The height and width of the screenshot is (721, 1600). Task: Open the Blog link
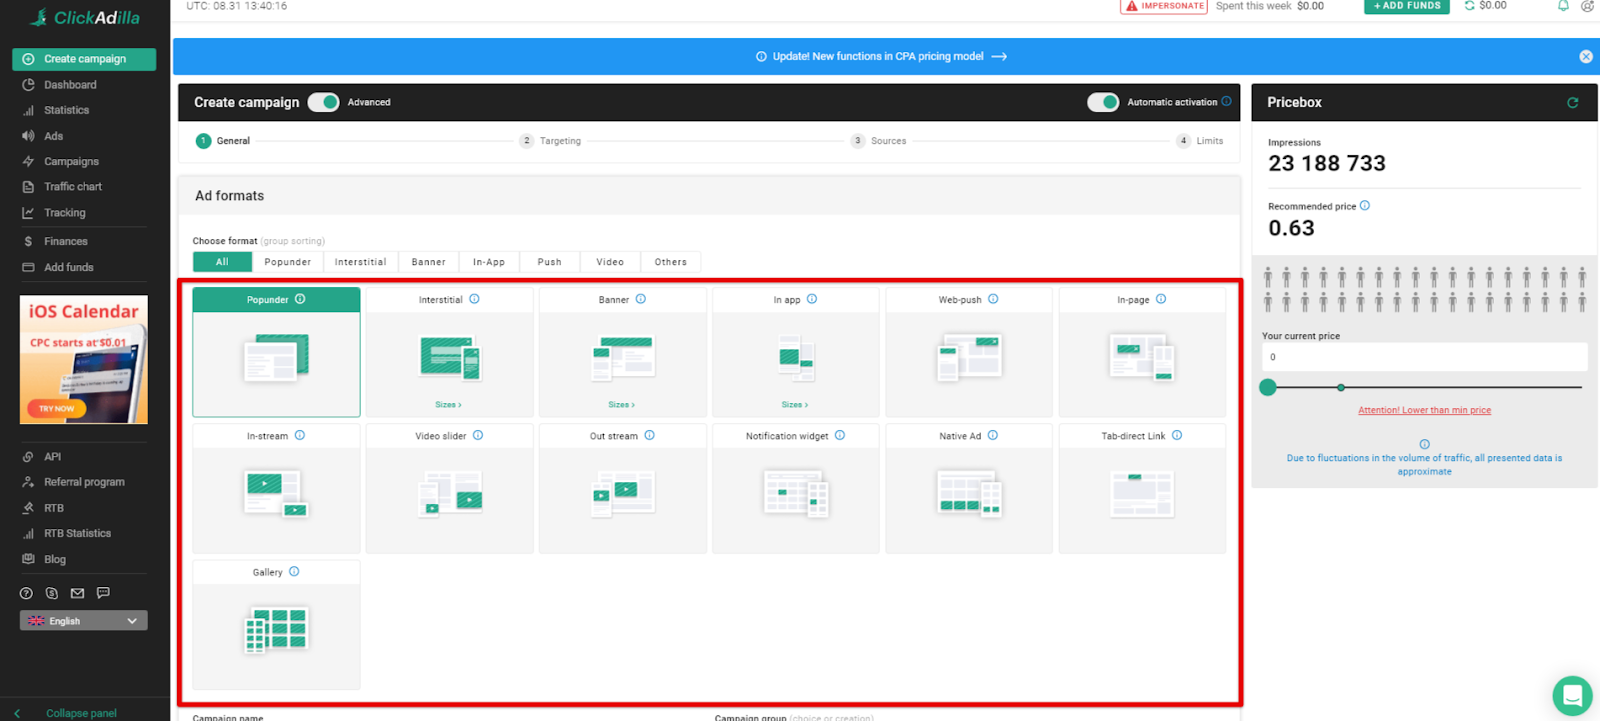click(x=54, y=559)
